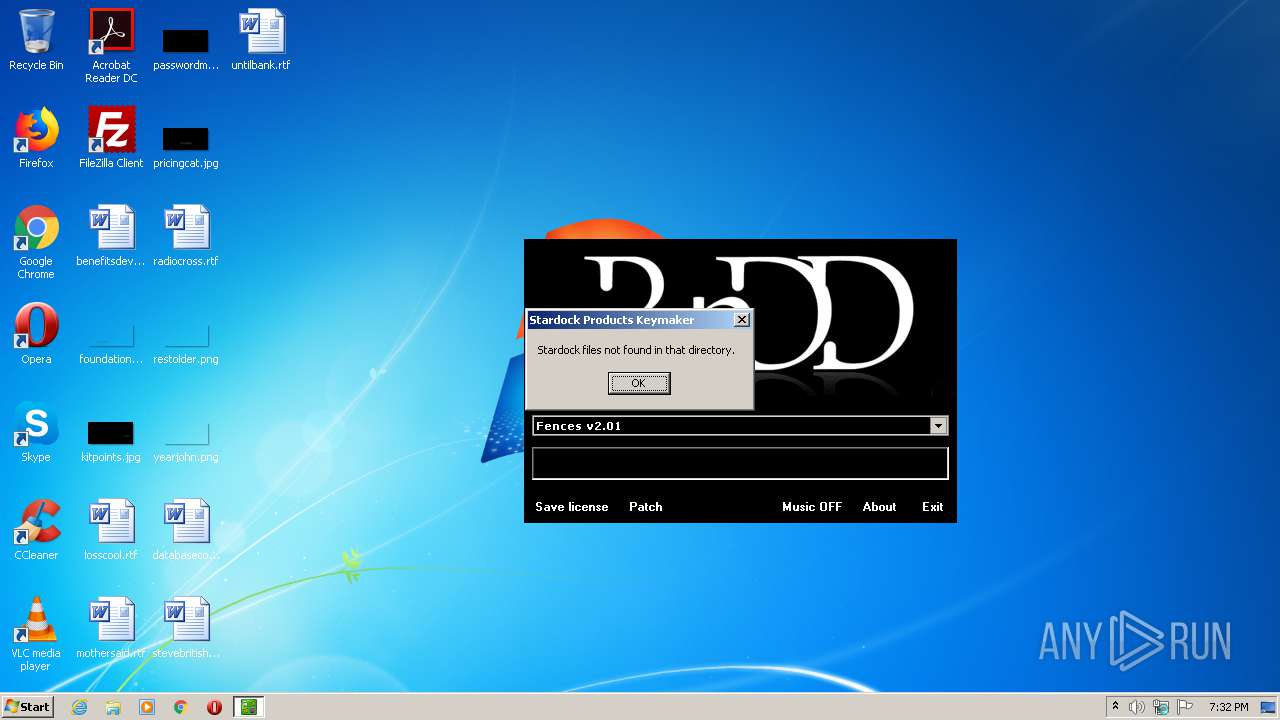1280x720 pixels.
Task: Open the Action Center flag icon
Action: (x=1185, y=707)
